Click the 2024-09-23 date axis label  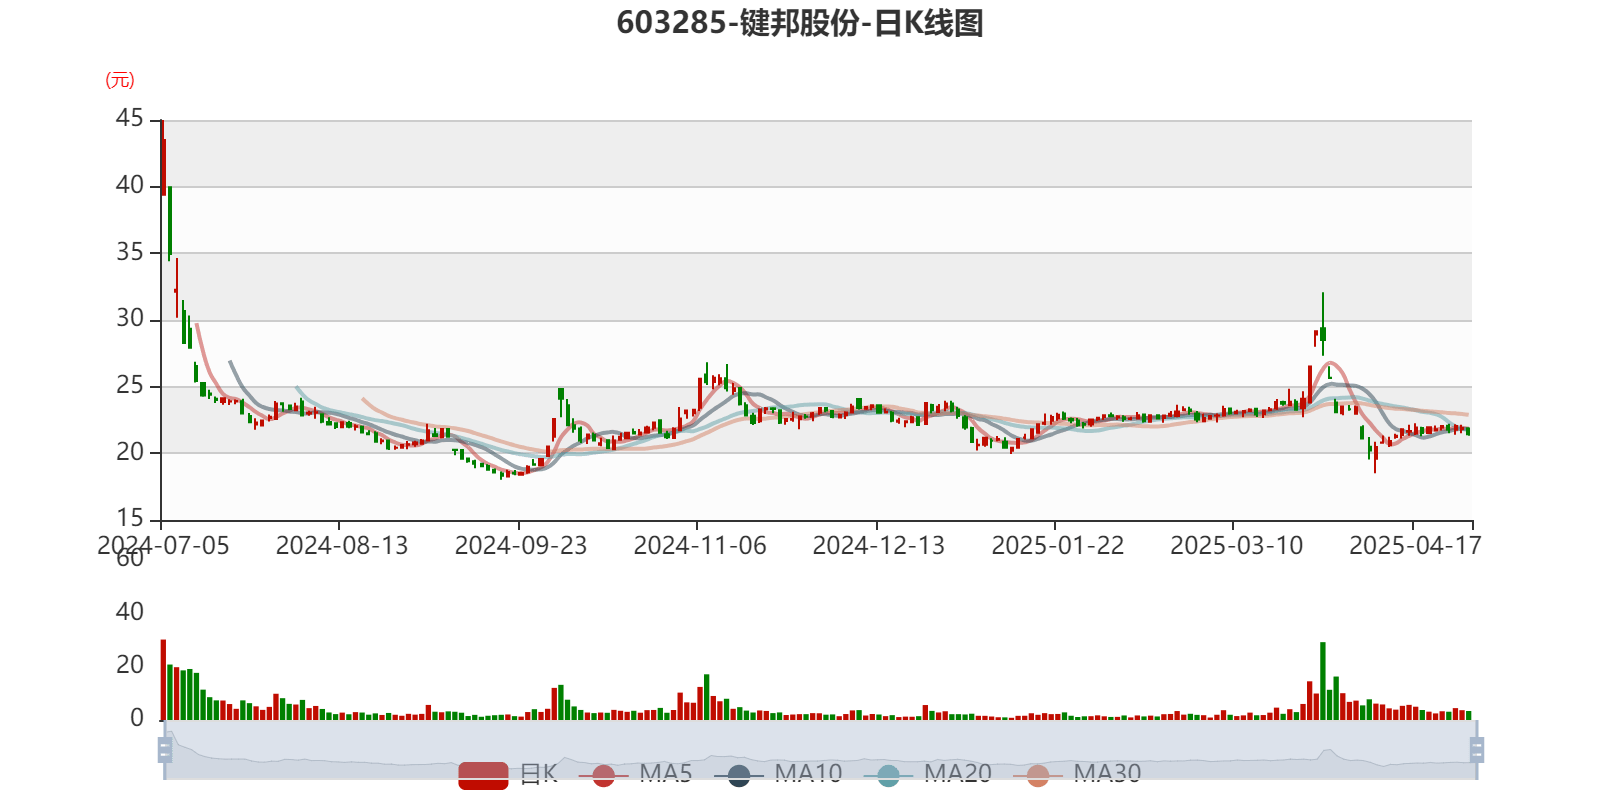(x=520, y=546)
